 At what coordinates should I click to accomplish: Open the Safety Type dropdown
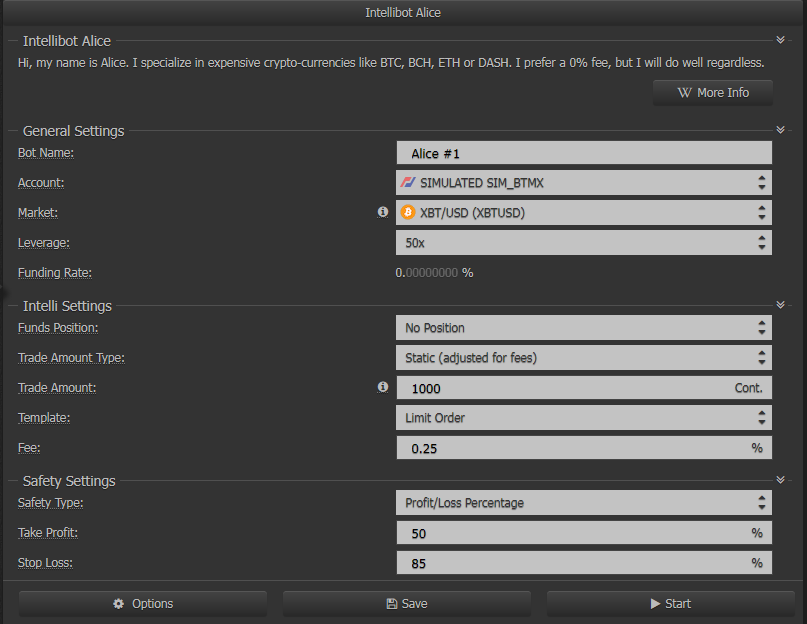[584, 503]
